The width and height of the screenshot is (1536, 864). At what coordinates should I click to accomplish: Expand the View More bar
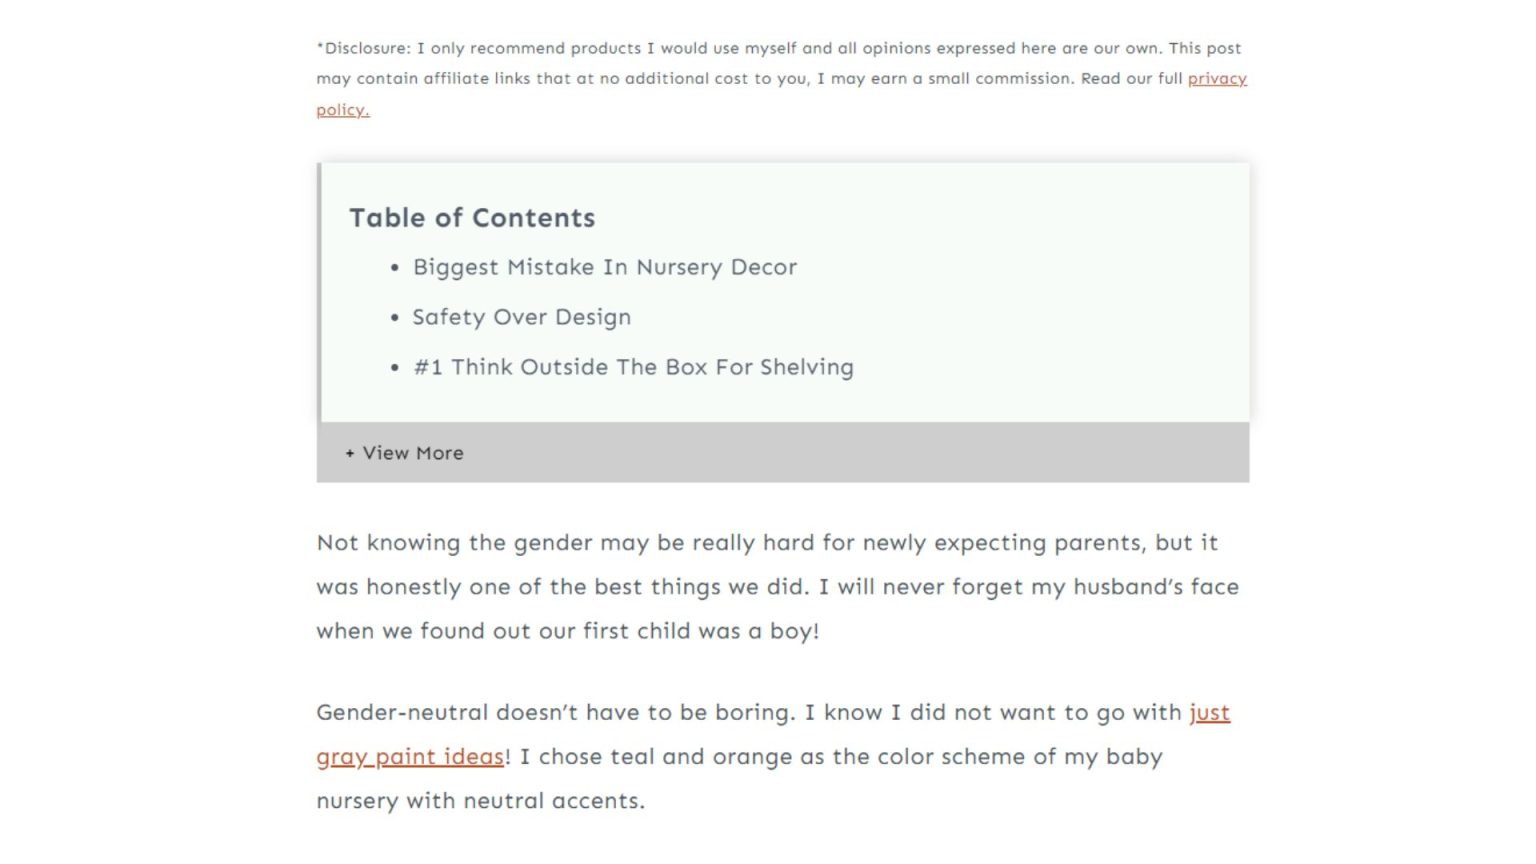(782, 453)
